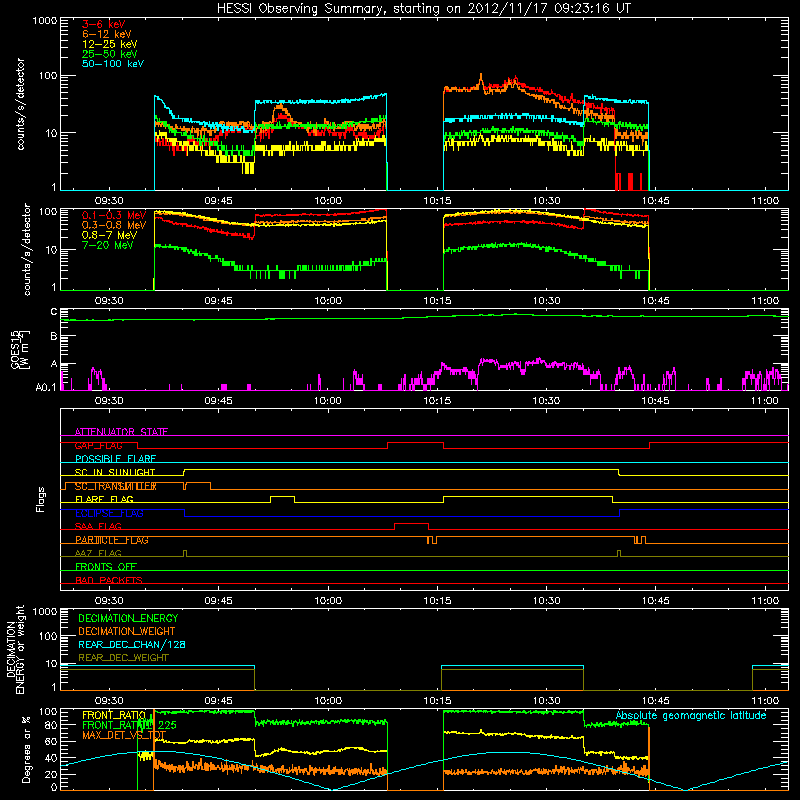800x800 pixels.
Task: Click the orange 0.3-0.8 MeV legend label
Action: tap(114, 225)
